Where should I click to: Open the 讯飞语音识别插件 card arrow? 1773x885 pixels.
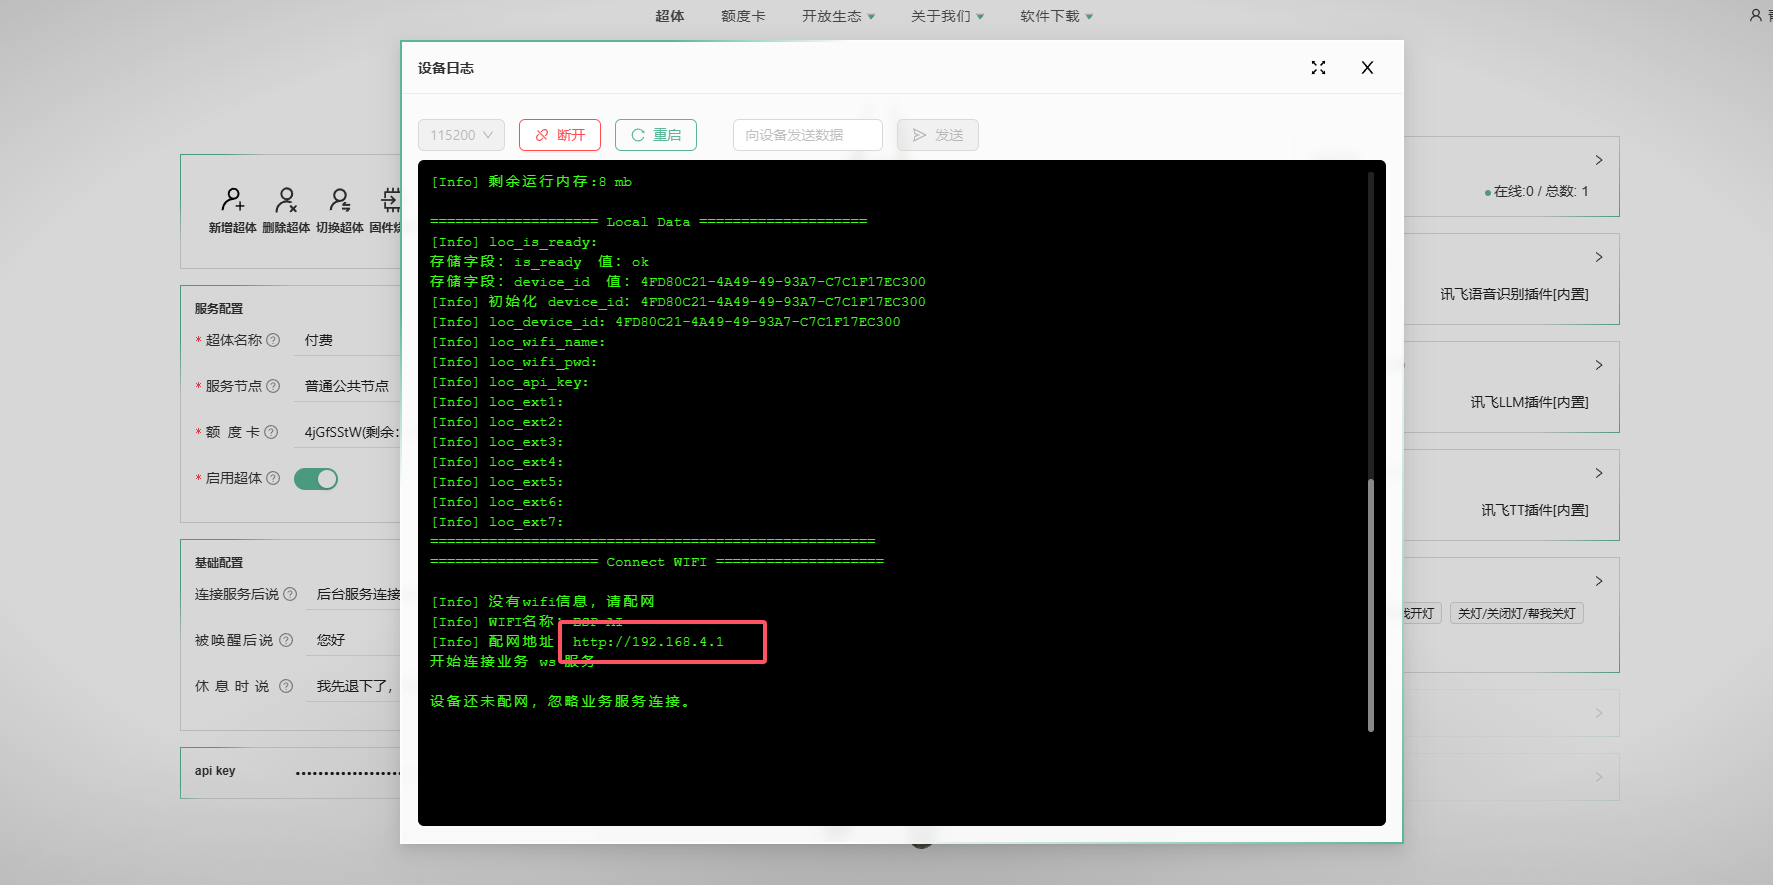point(1598,257)
